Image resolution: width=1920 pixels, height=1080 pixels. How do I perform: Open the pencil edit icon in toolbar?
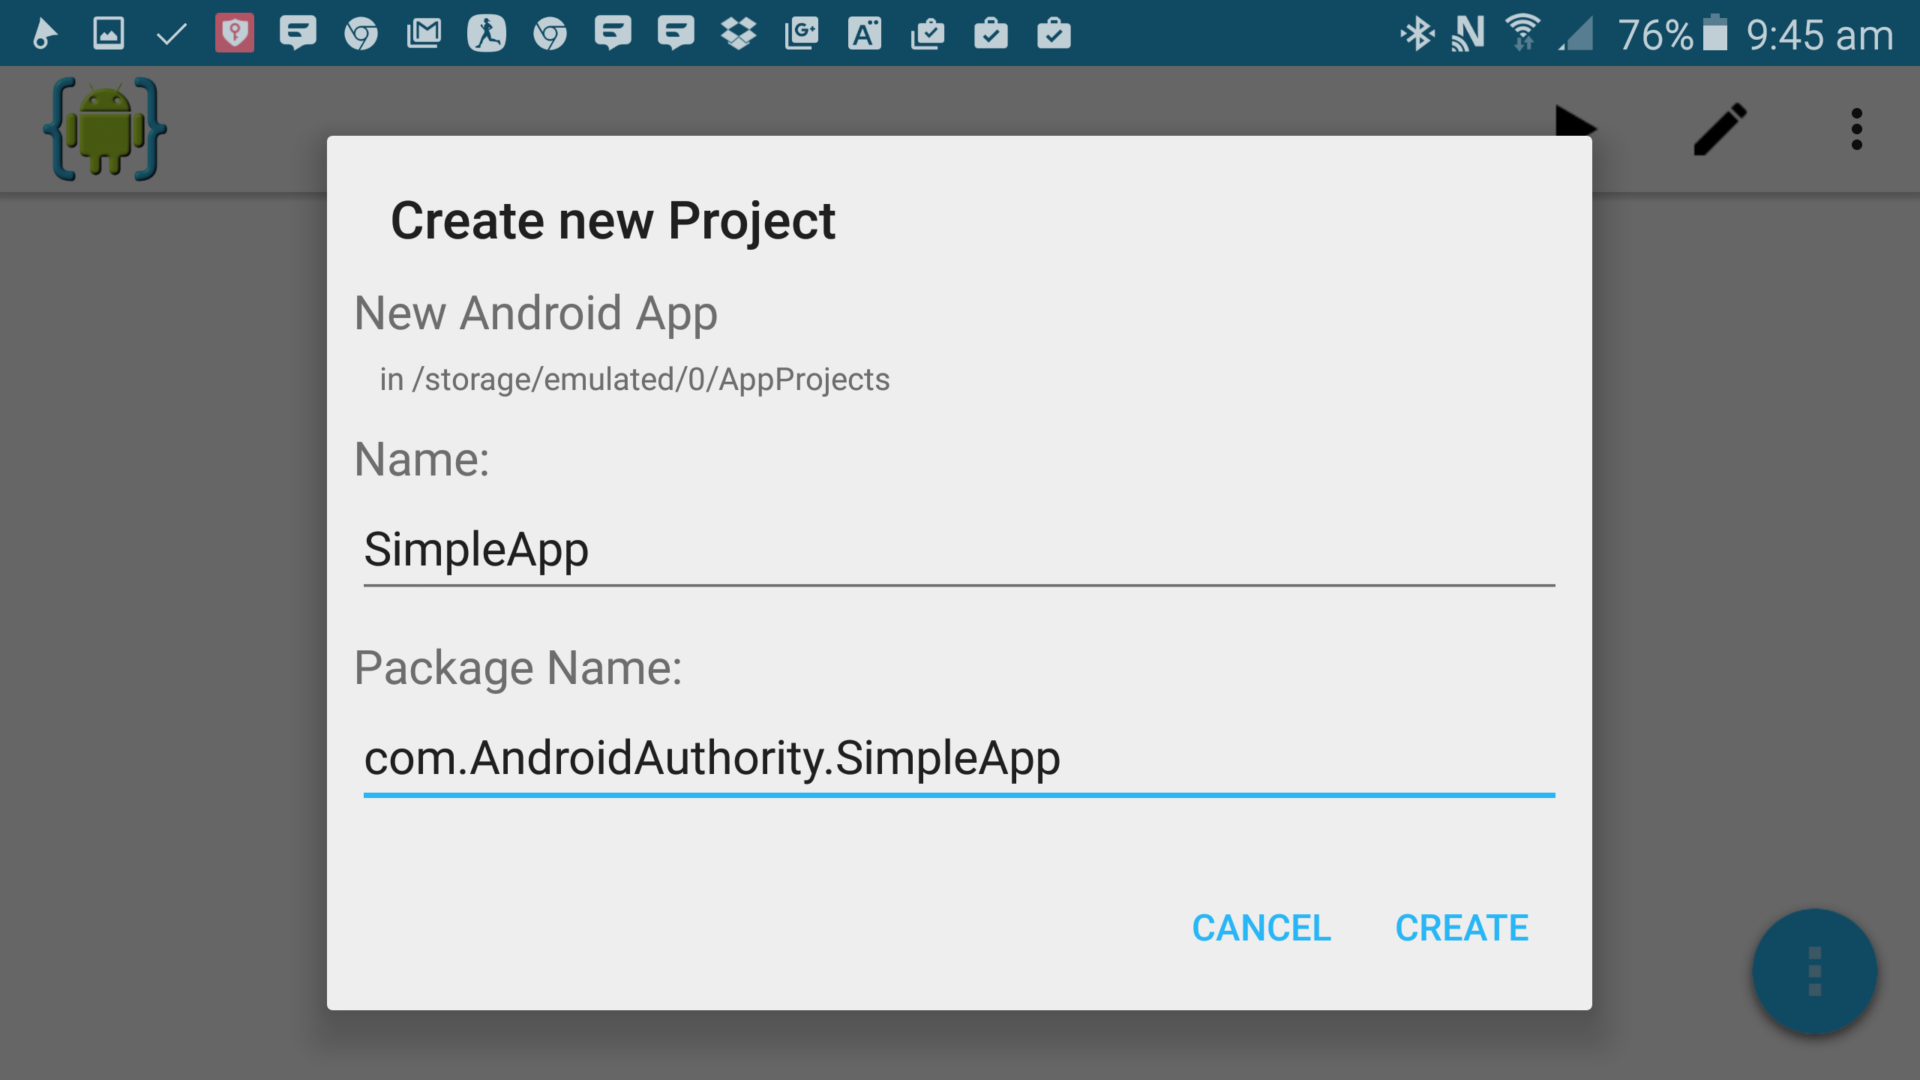[x=1720, y=128]
